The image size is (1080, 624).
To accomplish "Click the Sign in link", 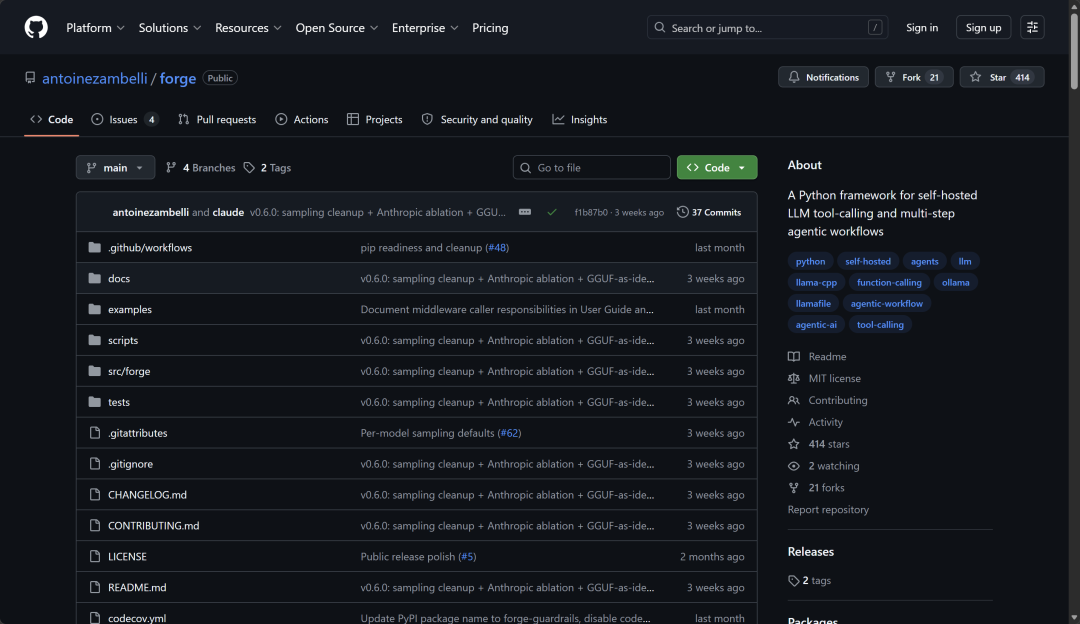I will coord(922,28).
